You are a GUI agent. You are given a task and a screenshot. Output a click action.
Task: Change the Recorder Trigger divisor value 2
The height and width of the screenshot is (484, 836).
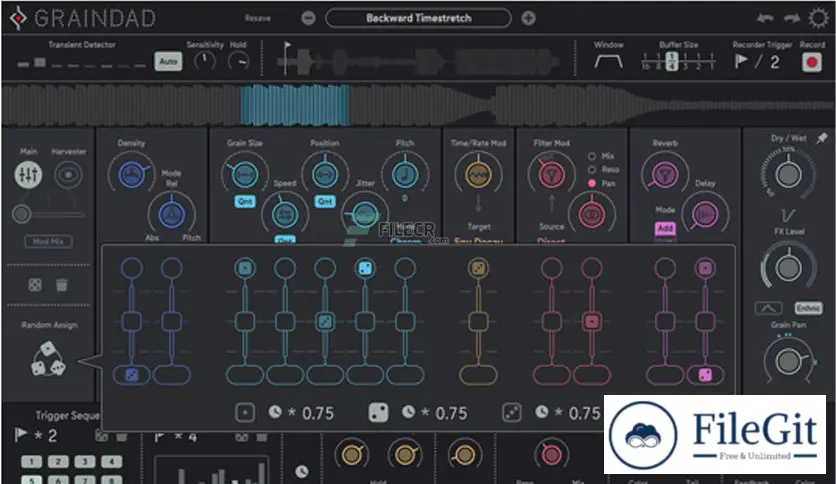coord(775,62)
